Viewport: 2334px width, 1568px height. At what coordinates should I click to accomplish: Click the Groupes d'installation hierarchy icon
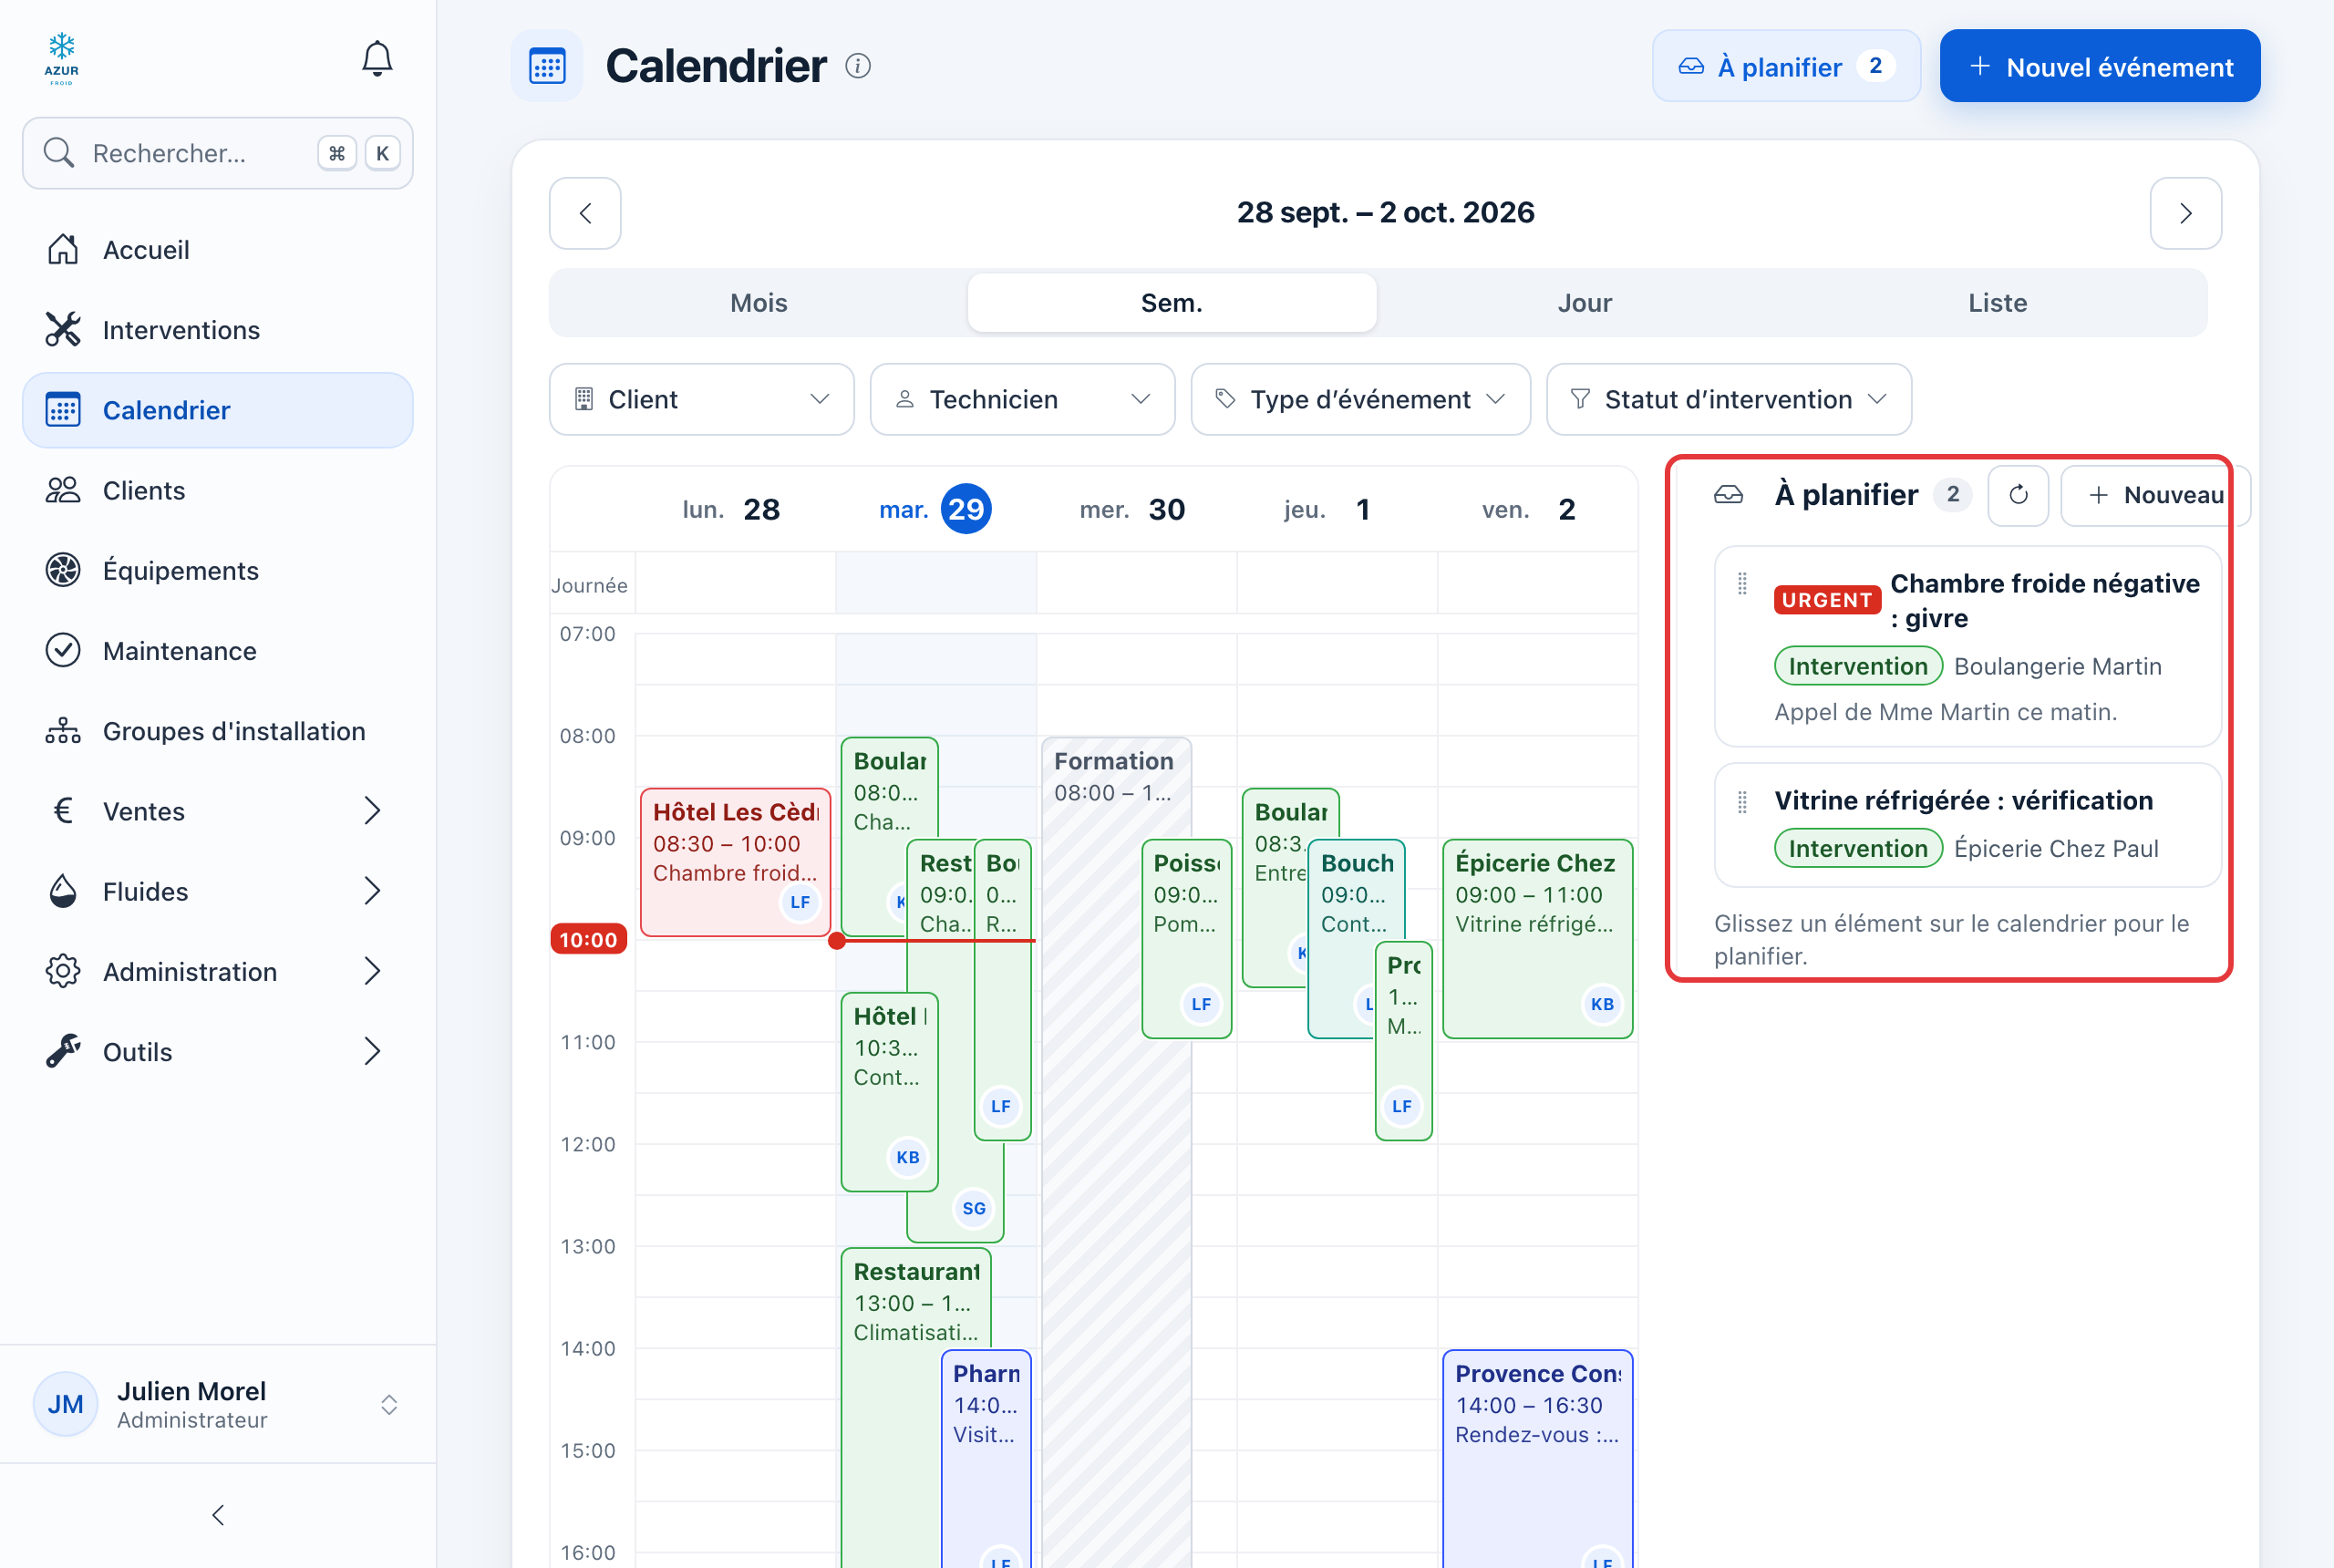coord(63,731)
